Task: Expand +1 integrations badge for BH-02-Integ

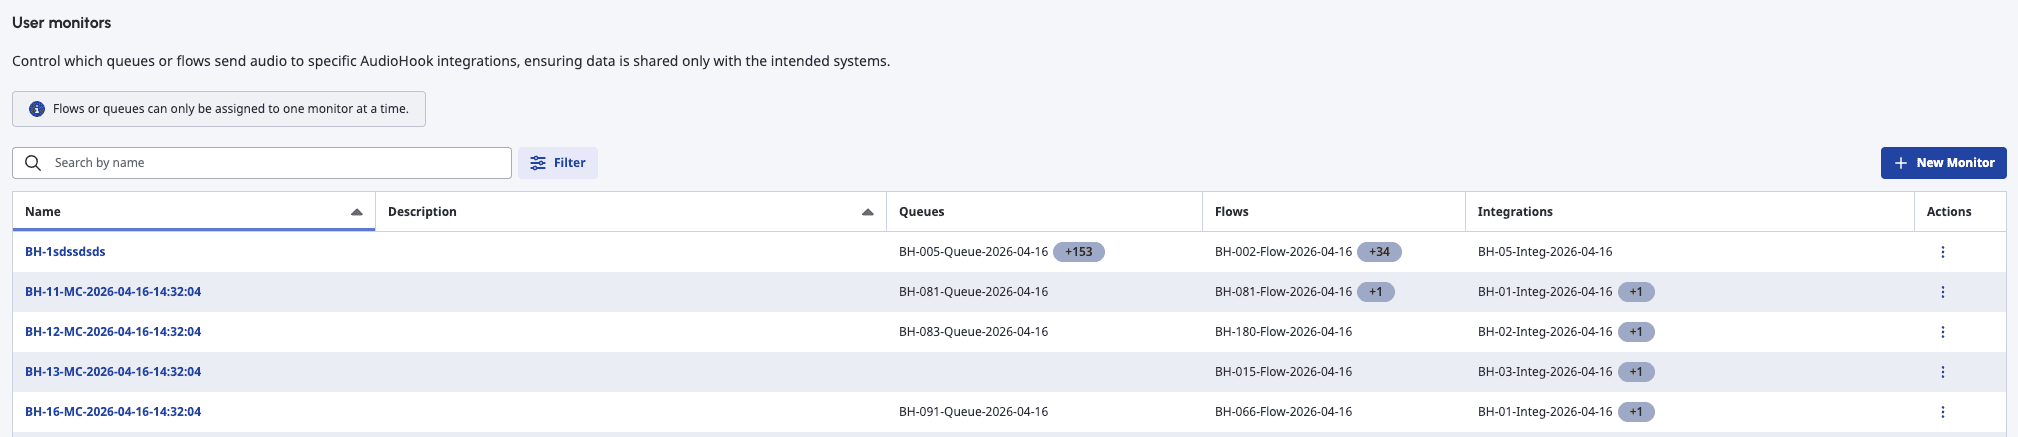Action: [x=1636, y=332]
